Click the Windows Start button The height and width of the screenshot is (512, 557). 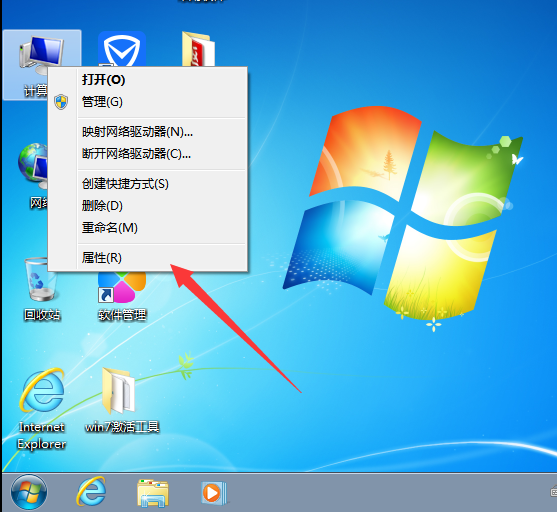[x=29, y=493]
